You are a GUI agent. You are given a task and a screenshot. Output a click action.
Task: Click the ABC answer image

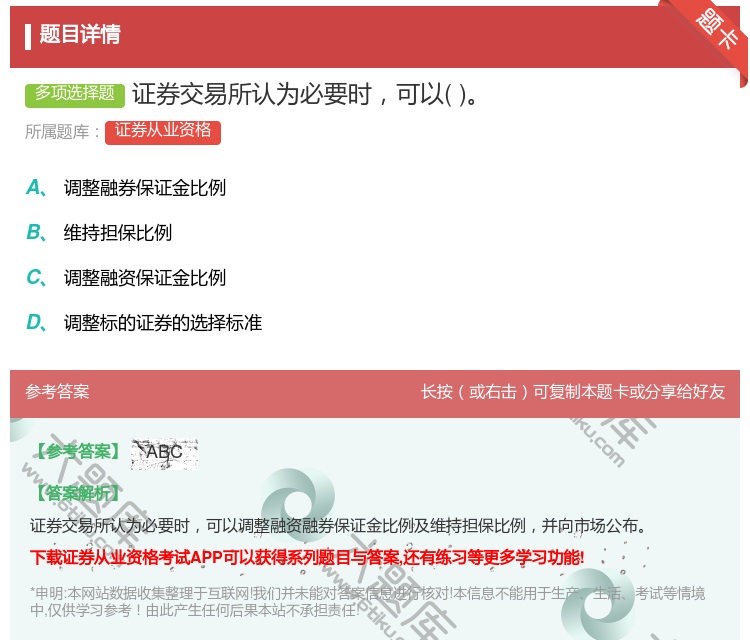[164, 453]
